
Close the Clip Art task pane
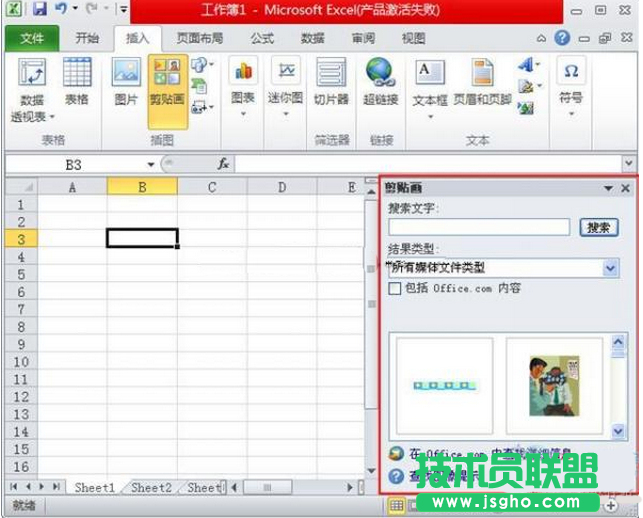(625, 188)
